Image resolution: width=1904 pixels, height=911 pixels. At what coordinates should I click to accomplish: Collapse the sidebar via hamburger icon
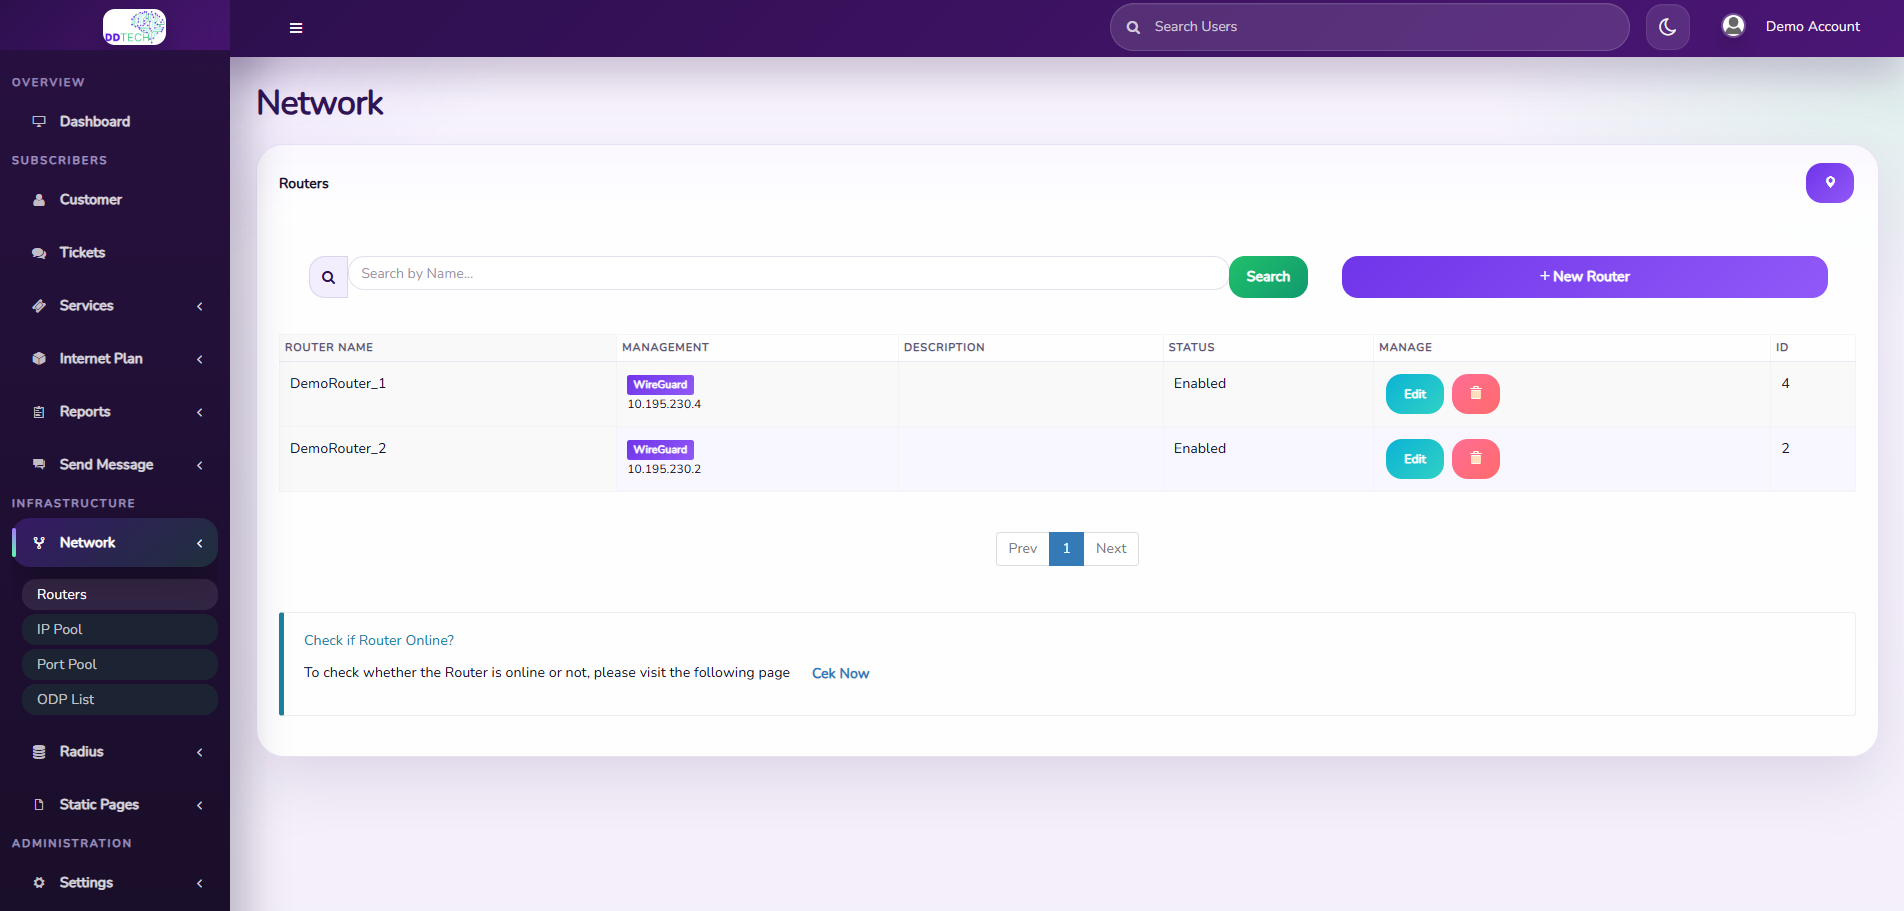click(295, 27)
